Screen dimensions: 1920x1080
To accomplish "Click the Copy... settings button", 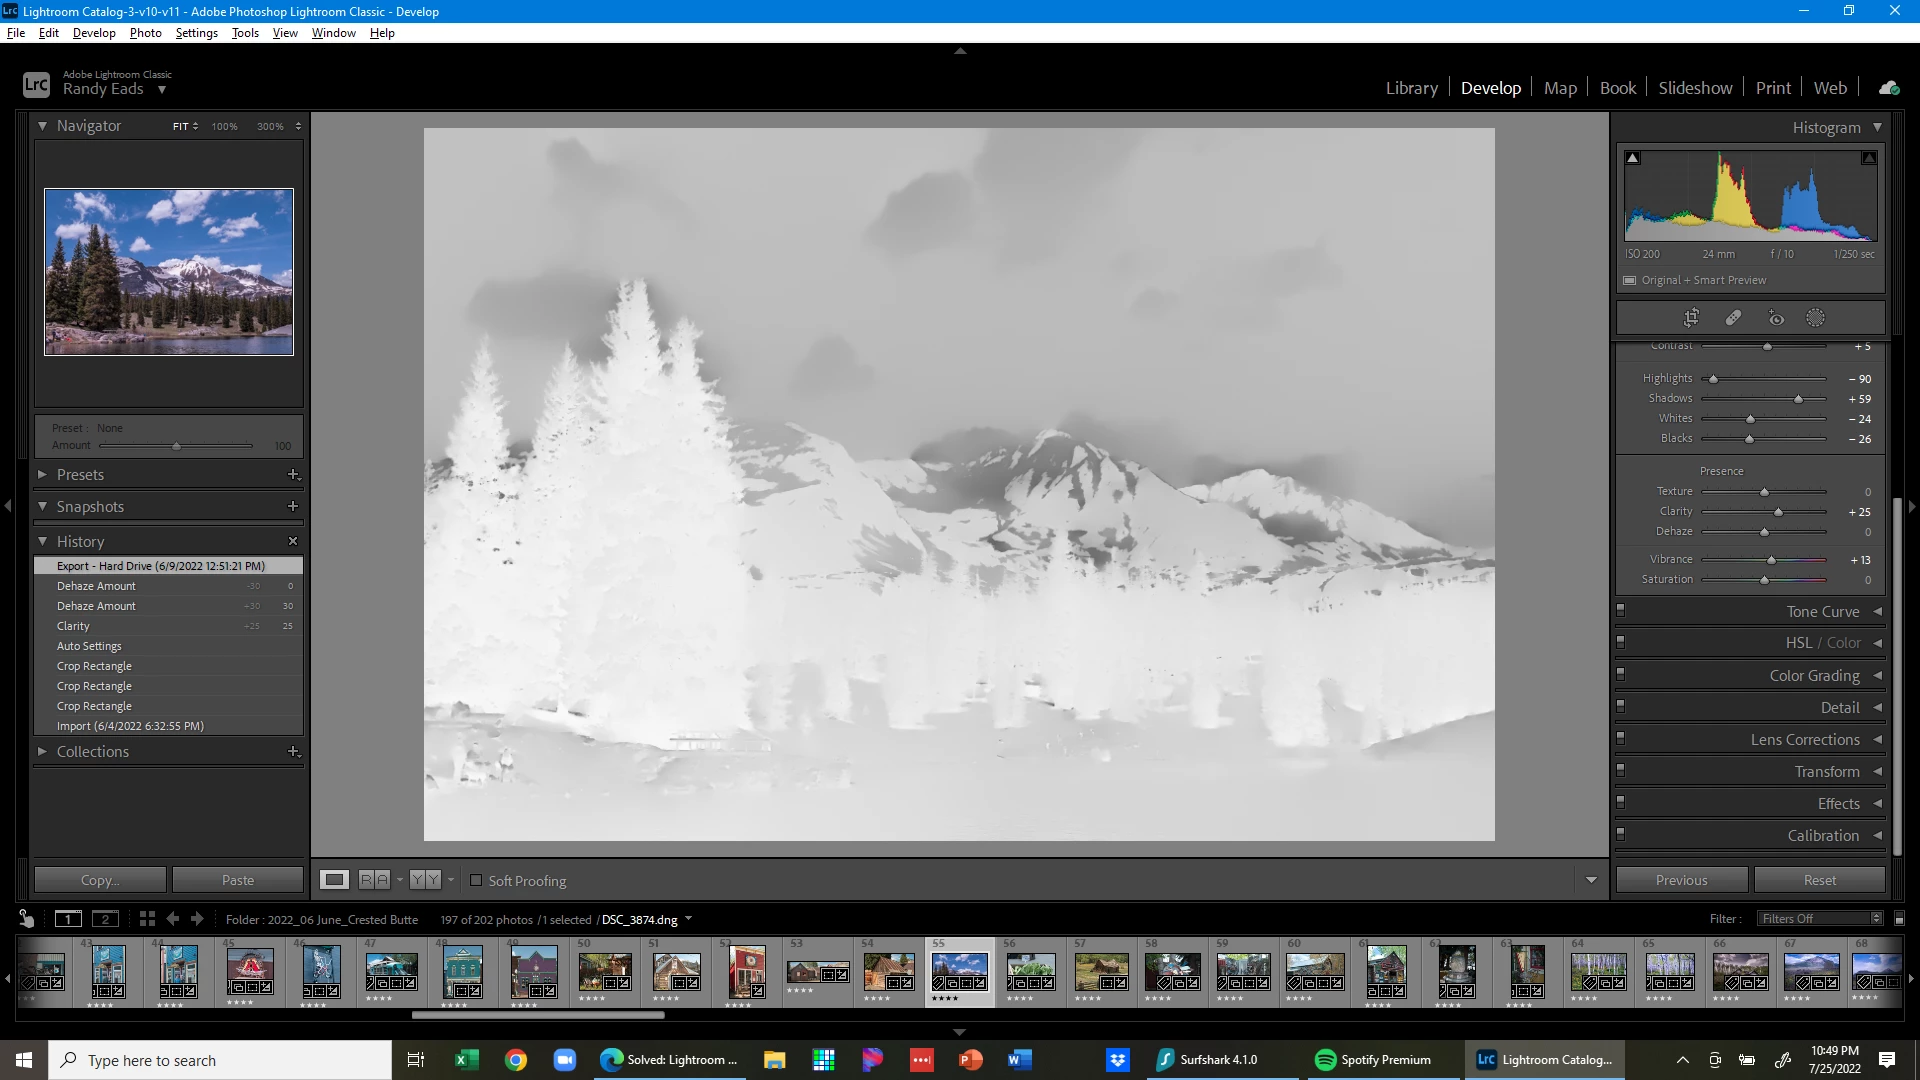I will pos(100,880).
